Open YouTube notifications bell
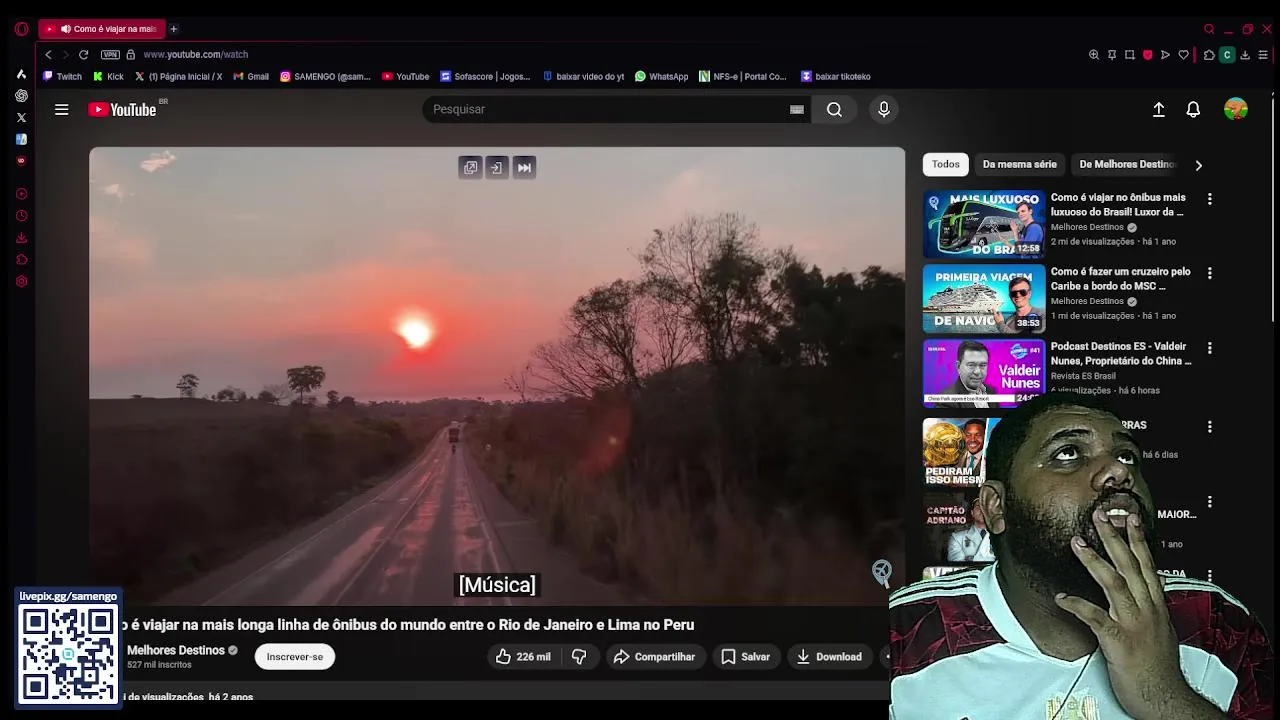 [1193, 110]
